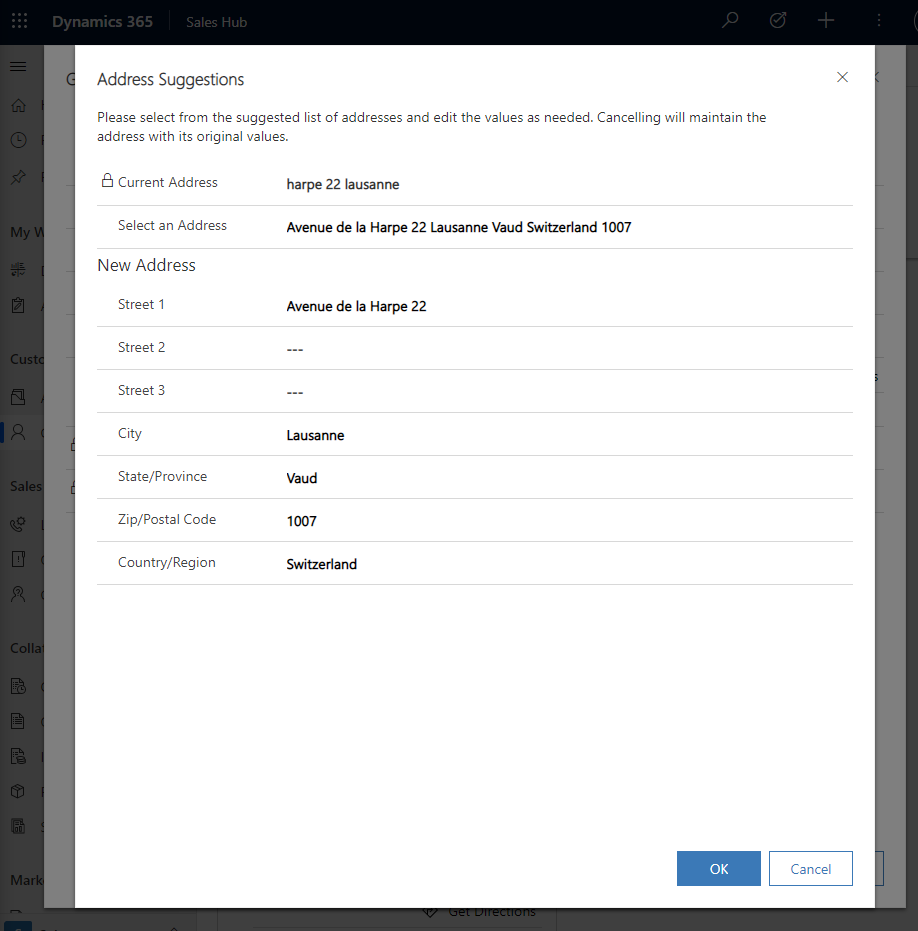Close the Address Suggestions dialog
Screen dimensions: 918x931
coord(842,77)
